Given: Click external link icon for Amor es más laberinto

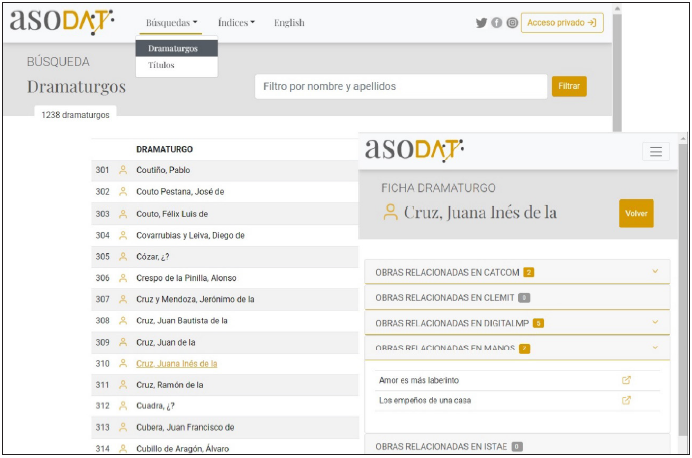Looking at the screenshot, I should [x=626, y=380].
